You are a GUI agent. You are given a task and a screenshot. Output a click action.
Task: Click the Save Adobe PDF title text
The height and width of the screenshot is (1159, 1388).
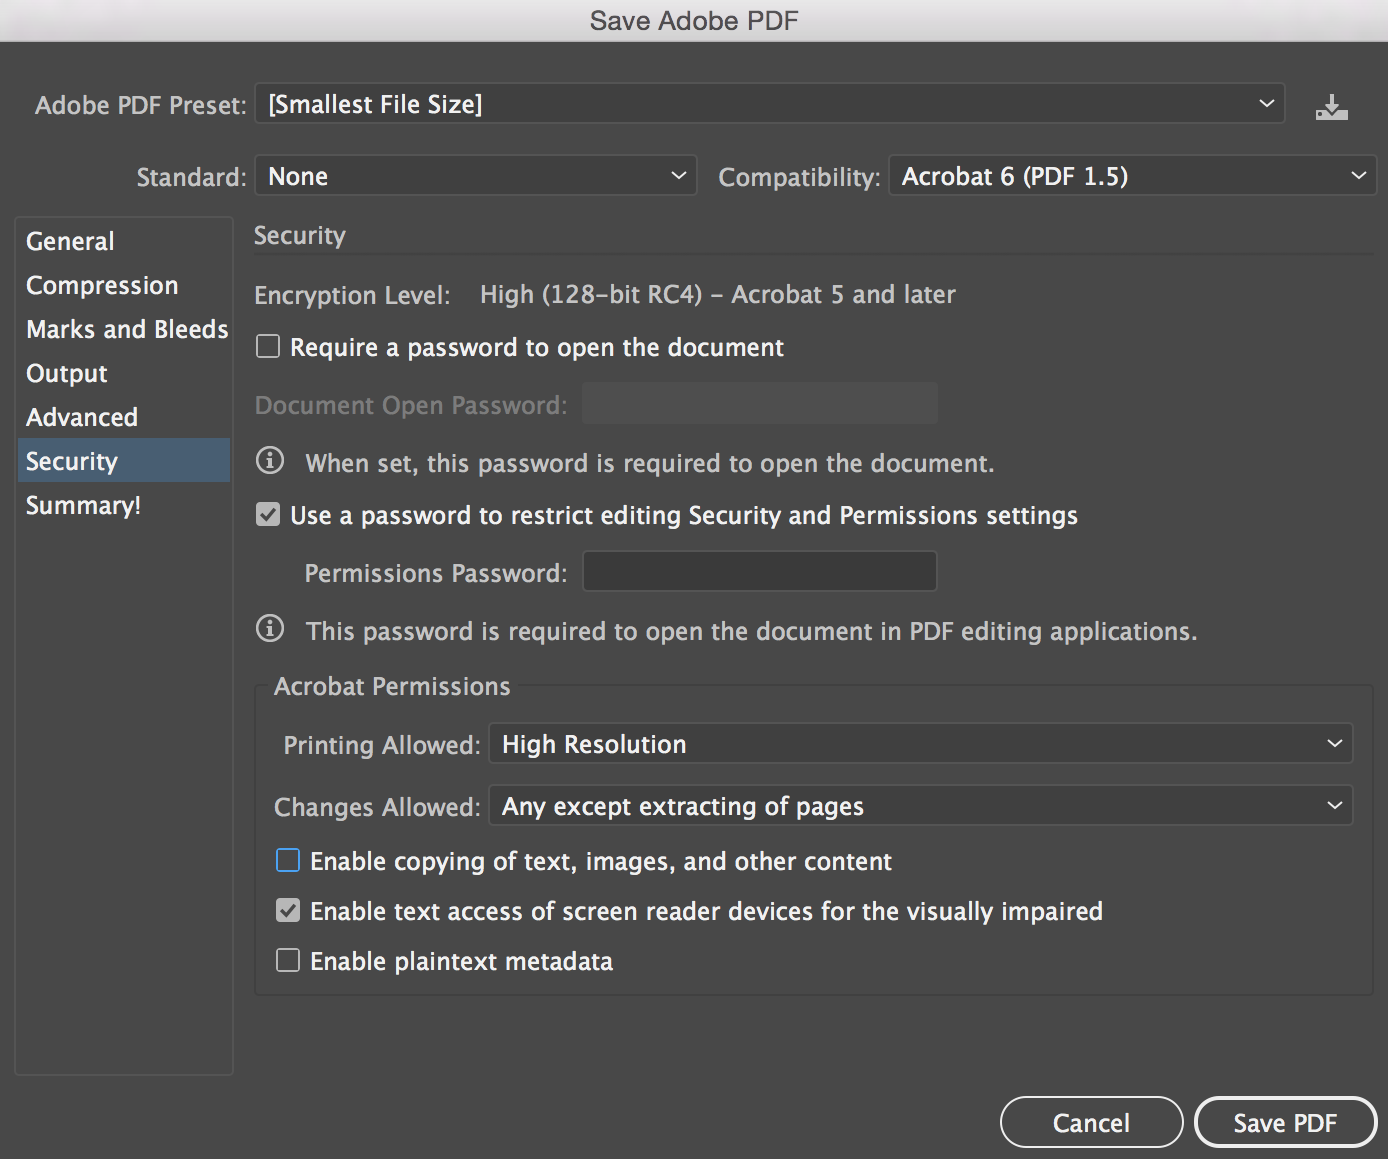point(694,21)
